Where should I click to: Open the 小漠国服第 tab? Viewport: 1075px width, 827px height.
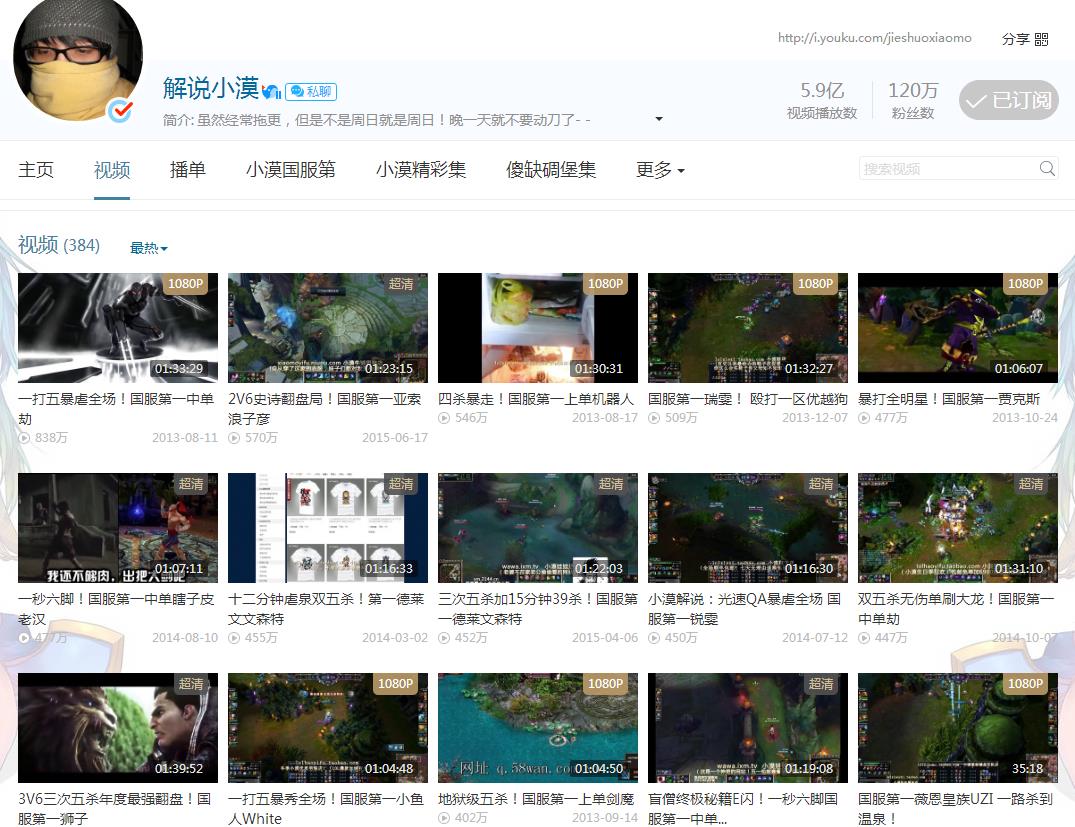click(x=291, y=170)
